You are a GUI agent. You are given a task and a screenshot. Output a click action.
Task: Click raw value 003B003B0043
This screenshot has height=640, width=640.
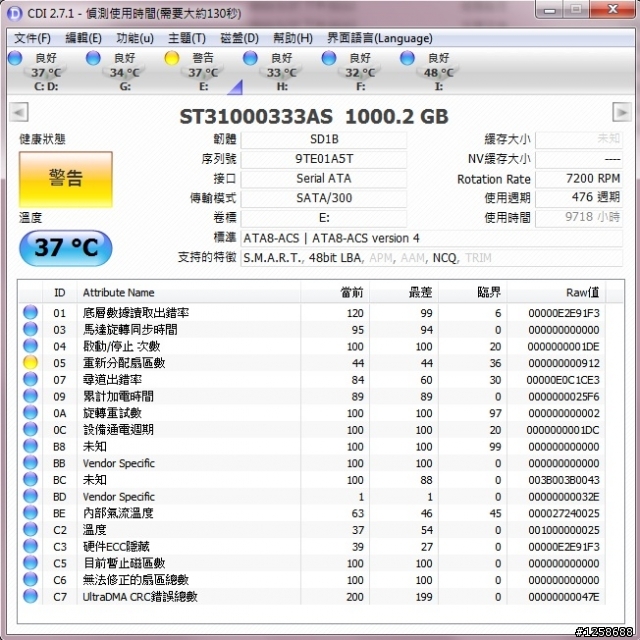pos(564,480)
